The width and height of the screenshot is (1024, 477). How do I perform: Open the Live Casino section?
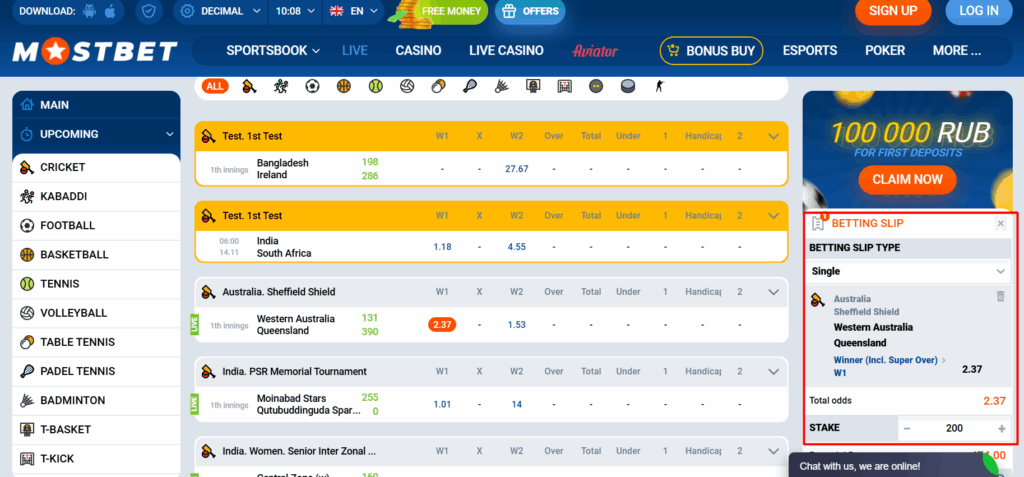[506, 51]
